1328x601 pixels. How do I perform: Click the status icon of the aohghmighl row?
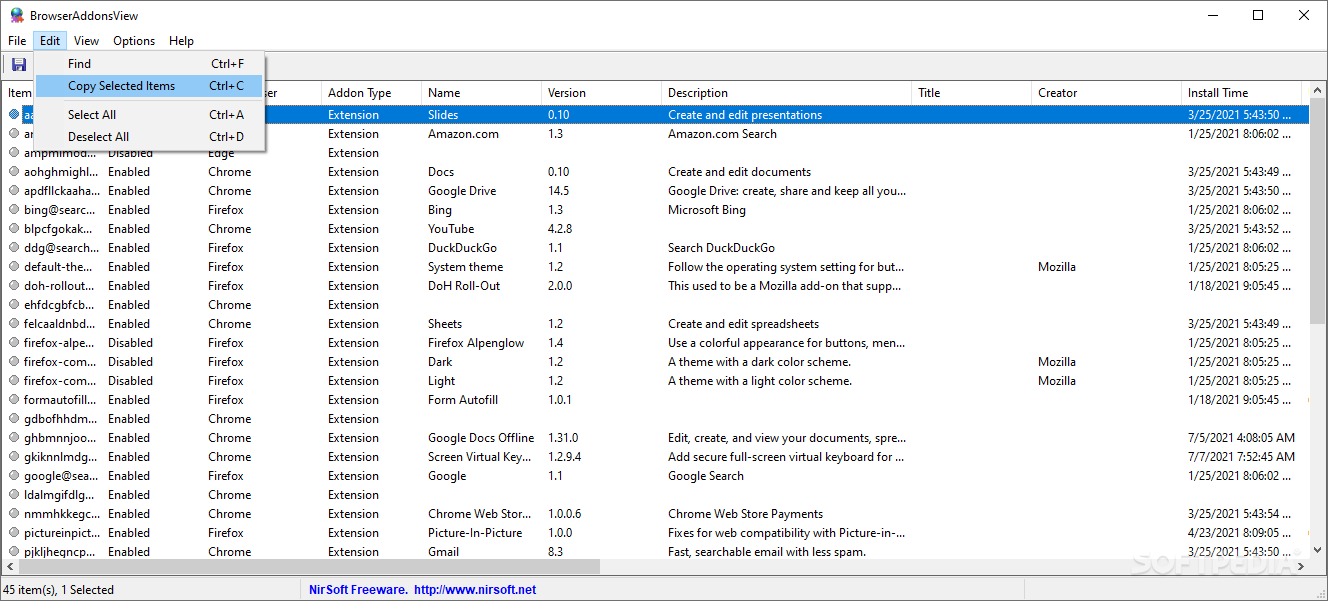click(x=14, y=172)
